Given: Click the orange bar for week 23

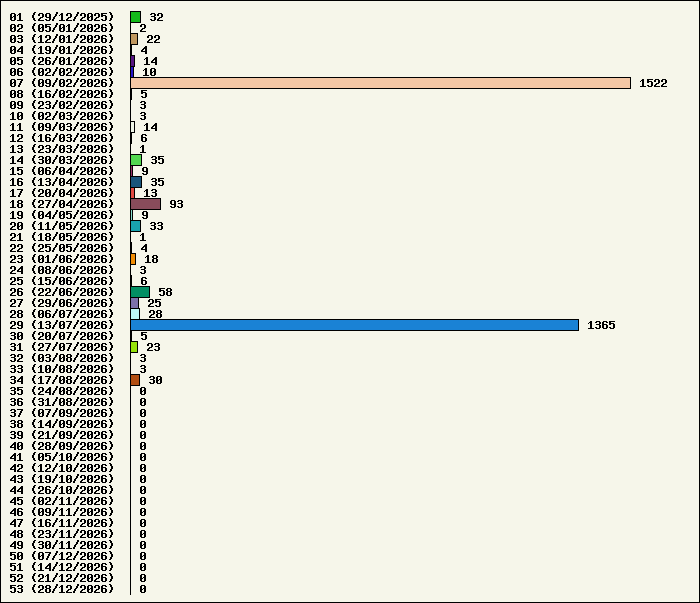Looking at the screenshot, I should [133, 259].
